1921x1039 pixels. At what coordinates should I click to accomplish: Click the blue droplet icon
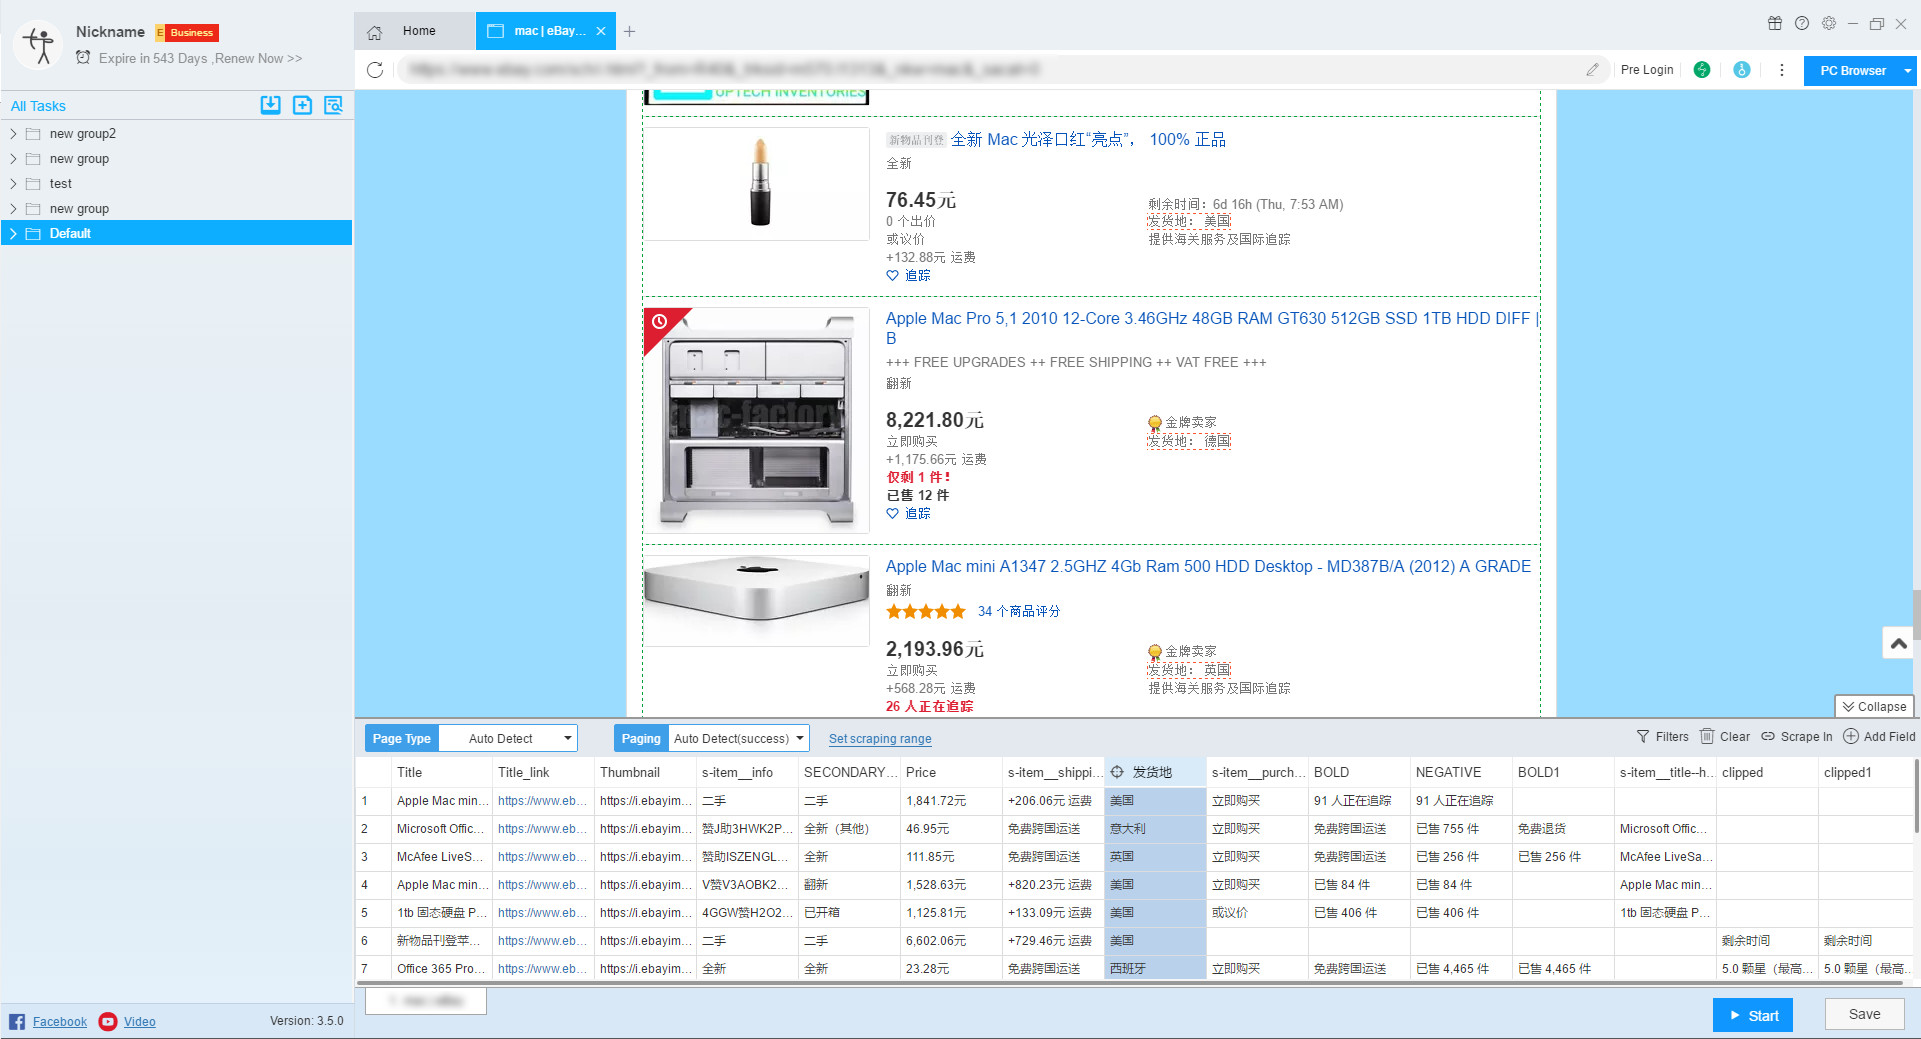coord(1741,70)
